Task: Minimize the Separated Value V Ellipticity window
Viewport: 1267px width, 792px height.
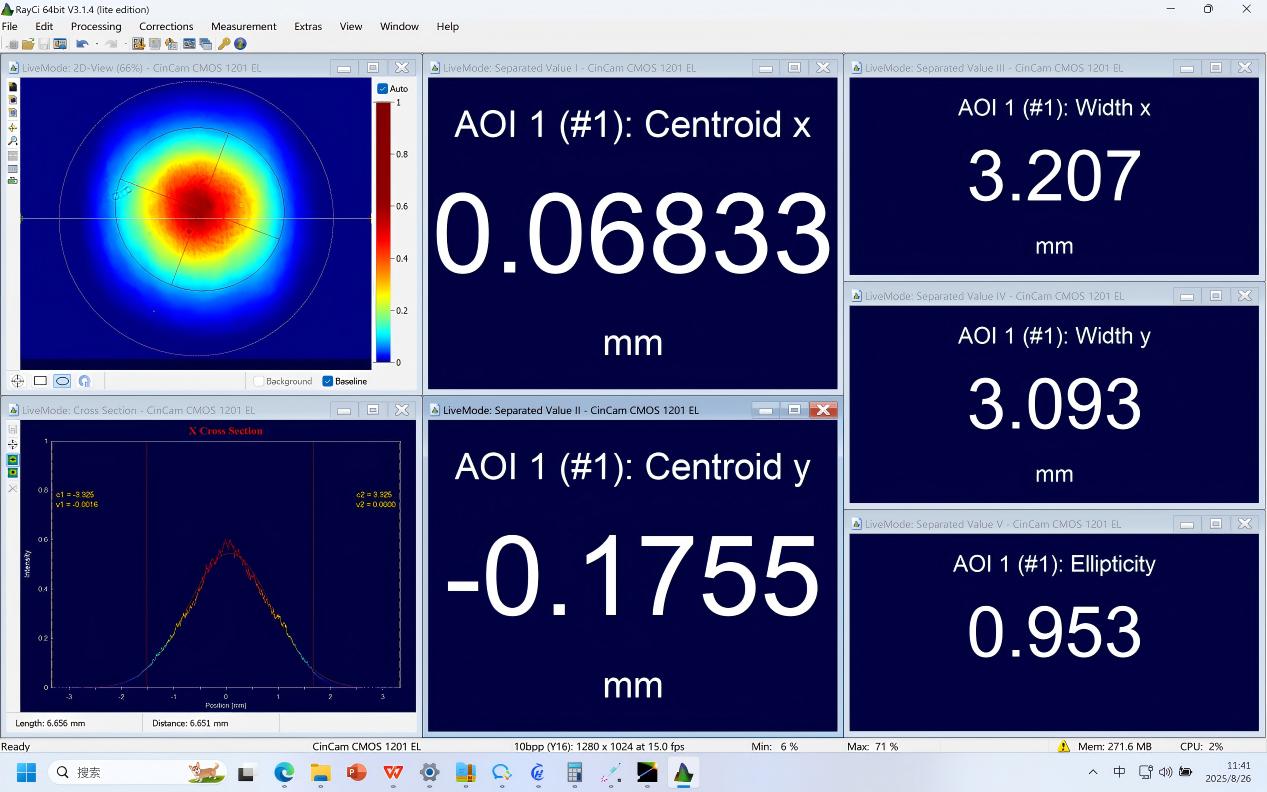Action: pos(1187,524)
